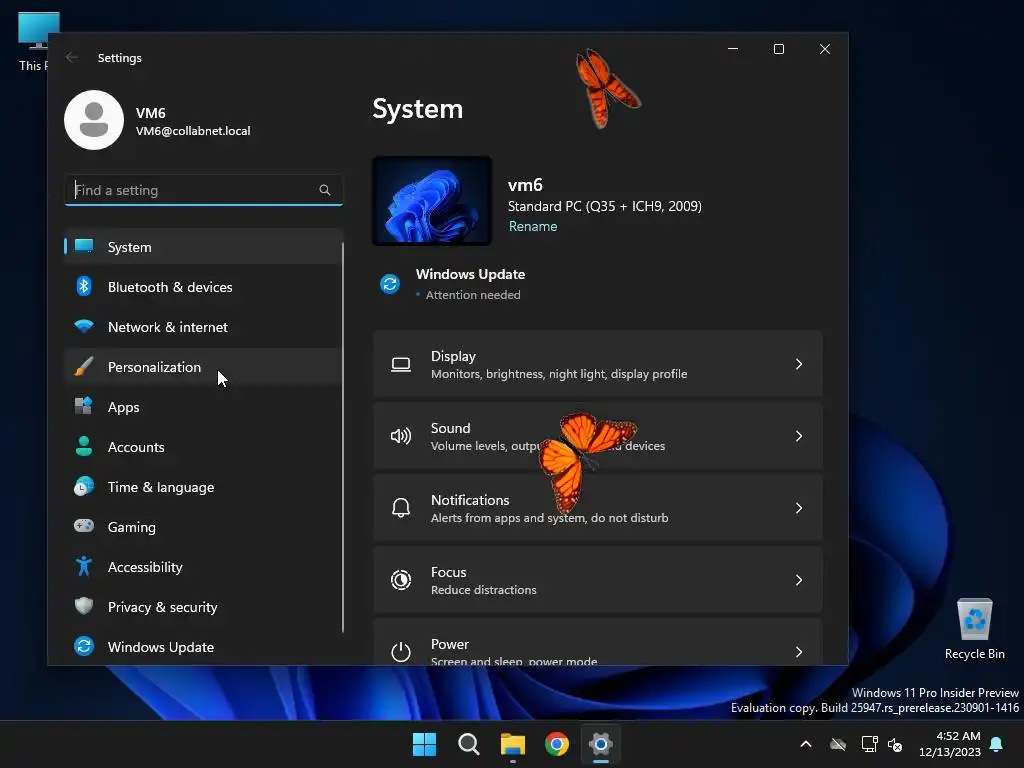The height and width of the screenshot is (768, 1024).
Task: Click the Privacy & security shield icon
Action: pos(84,606)
